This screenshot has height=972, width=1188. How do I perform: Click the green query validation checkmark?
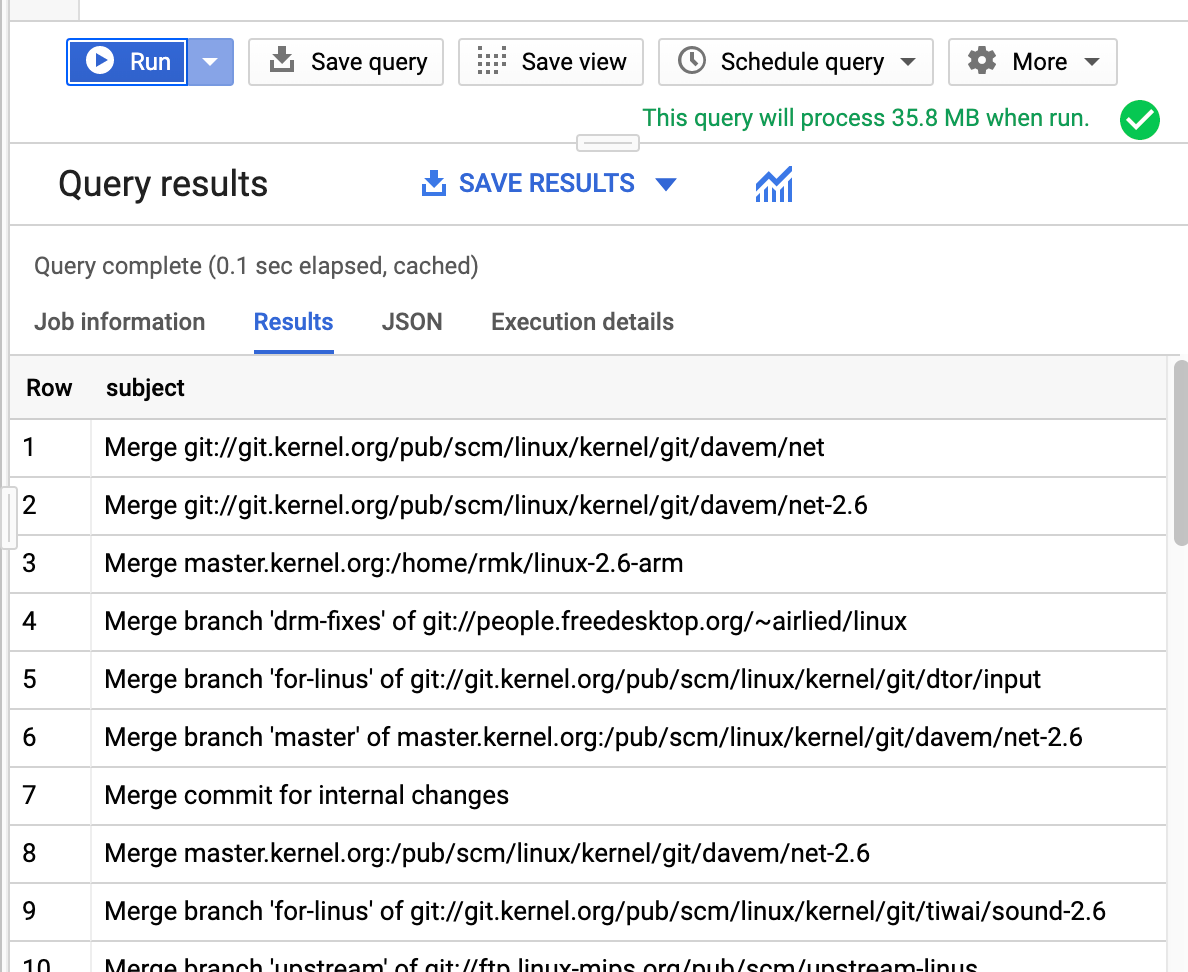point(1139,119)
